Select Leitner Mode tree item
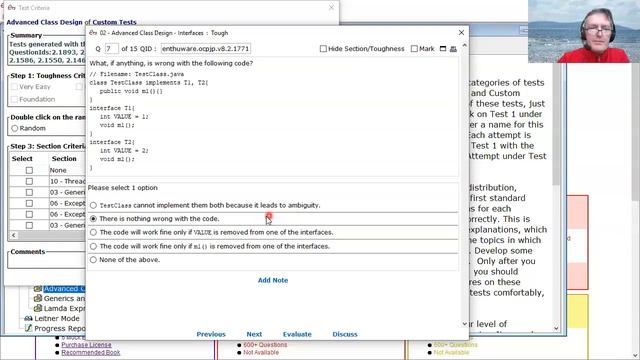Screen dimensions: 640x360 tap(57, 318)
